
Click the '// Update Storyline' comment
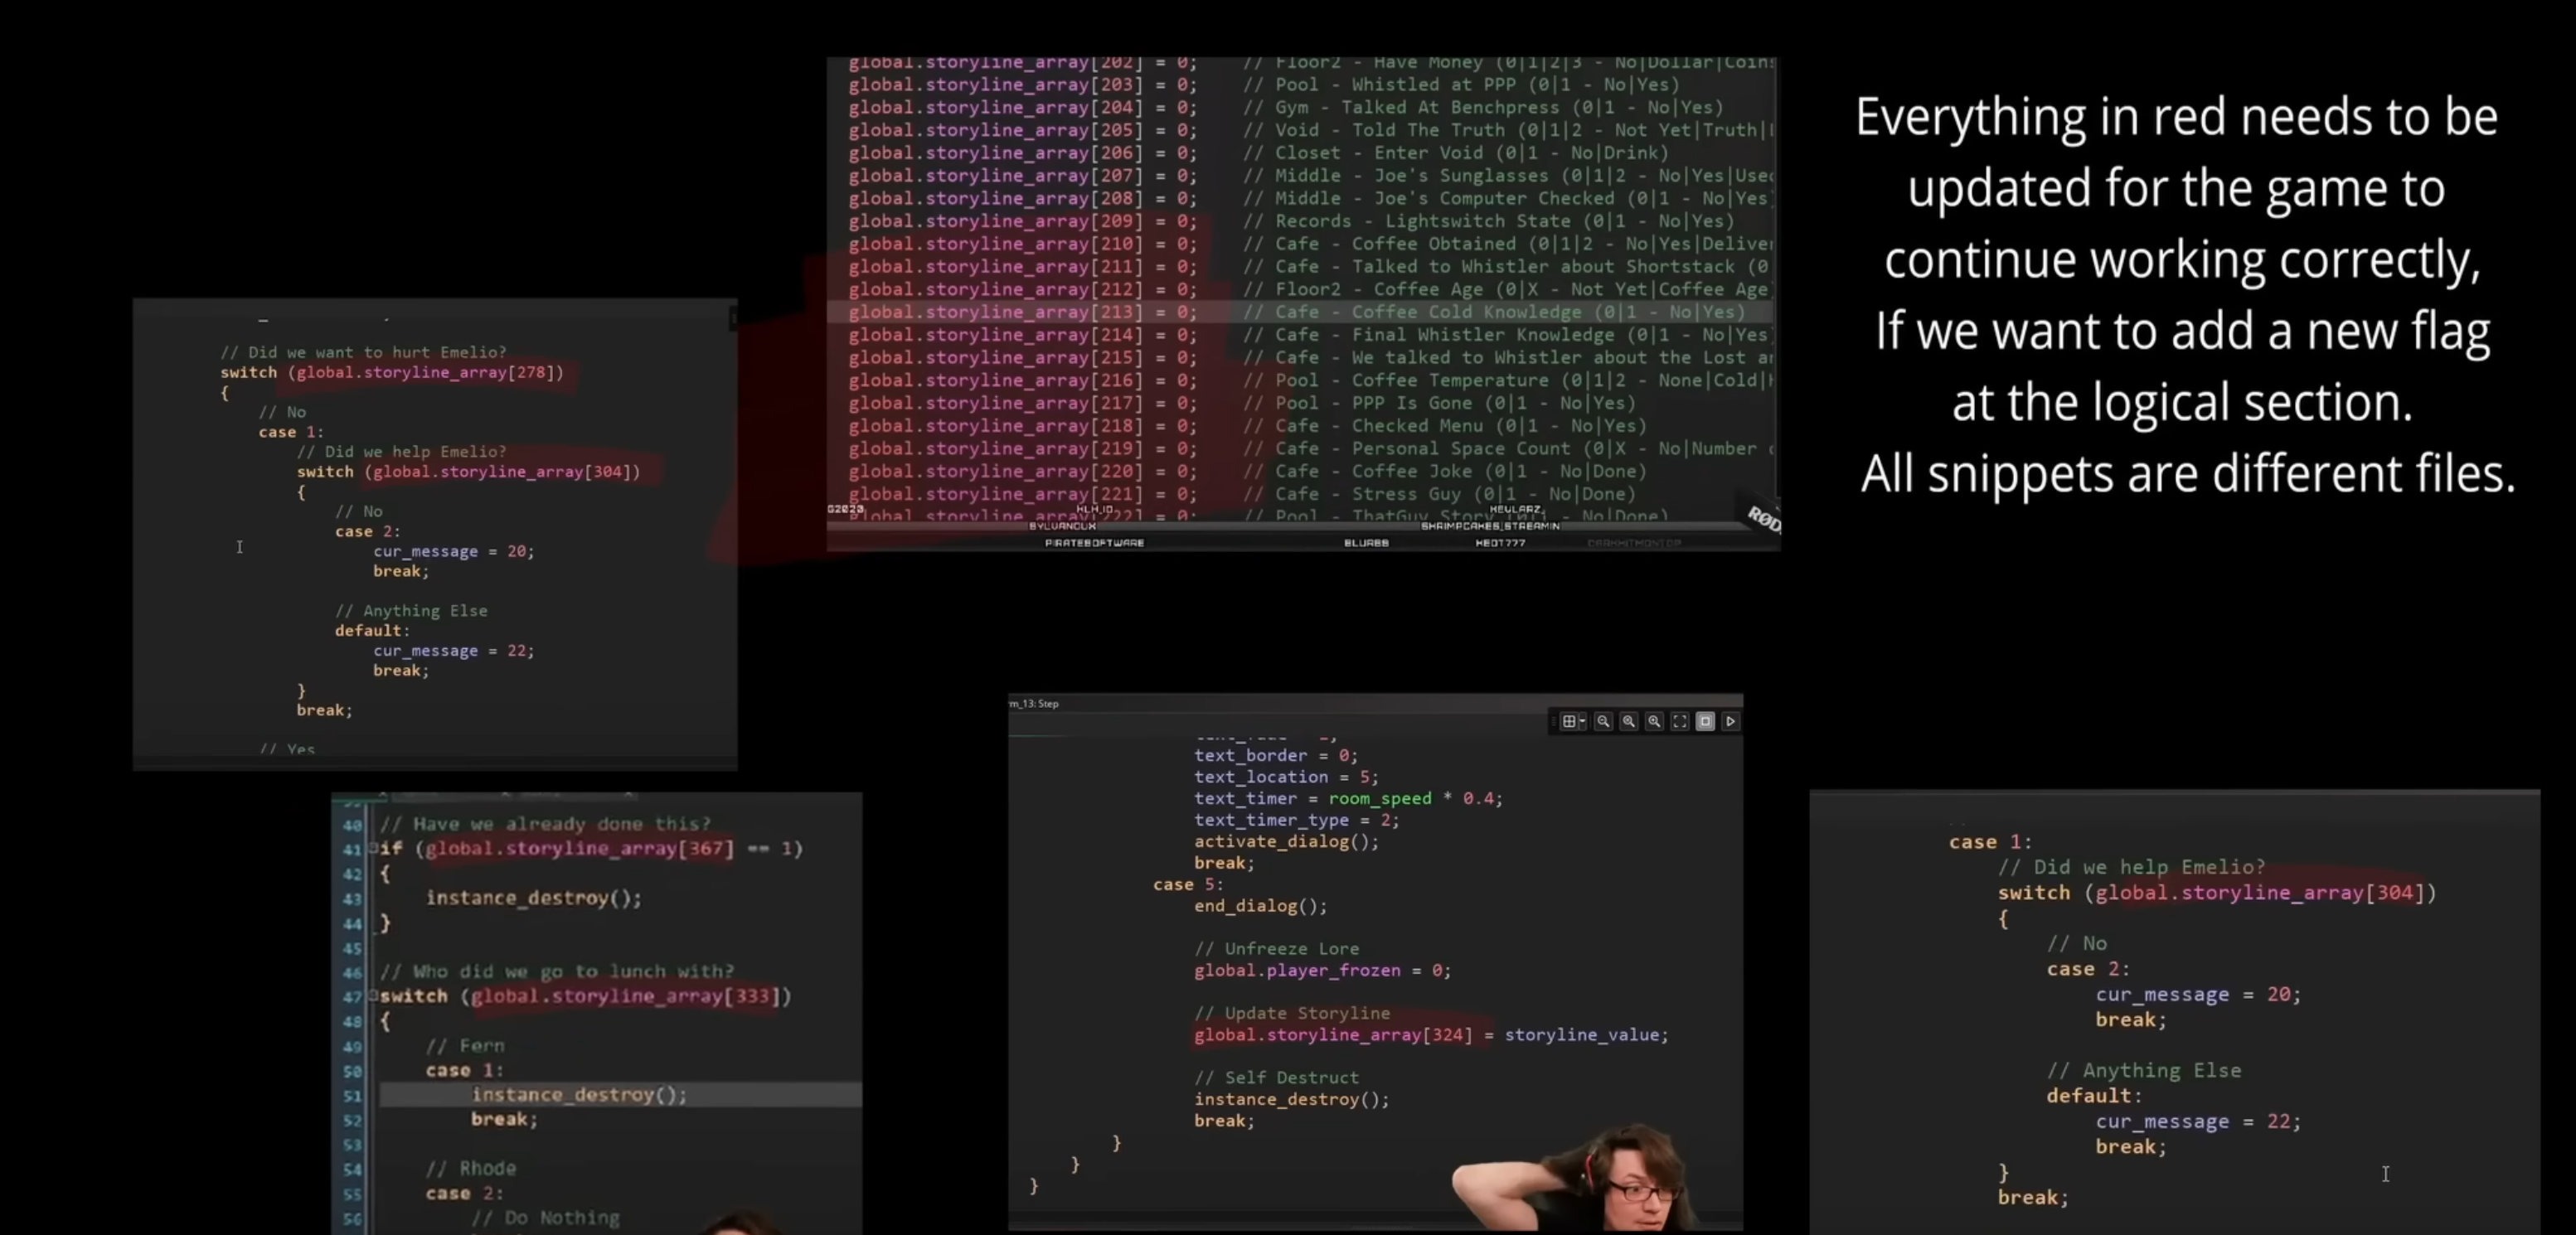point(1292,1013)
